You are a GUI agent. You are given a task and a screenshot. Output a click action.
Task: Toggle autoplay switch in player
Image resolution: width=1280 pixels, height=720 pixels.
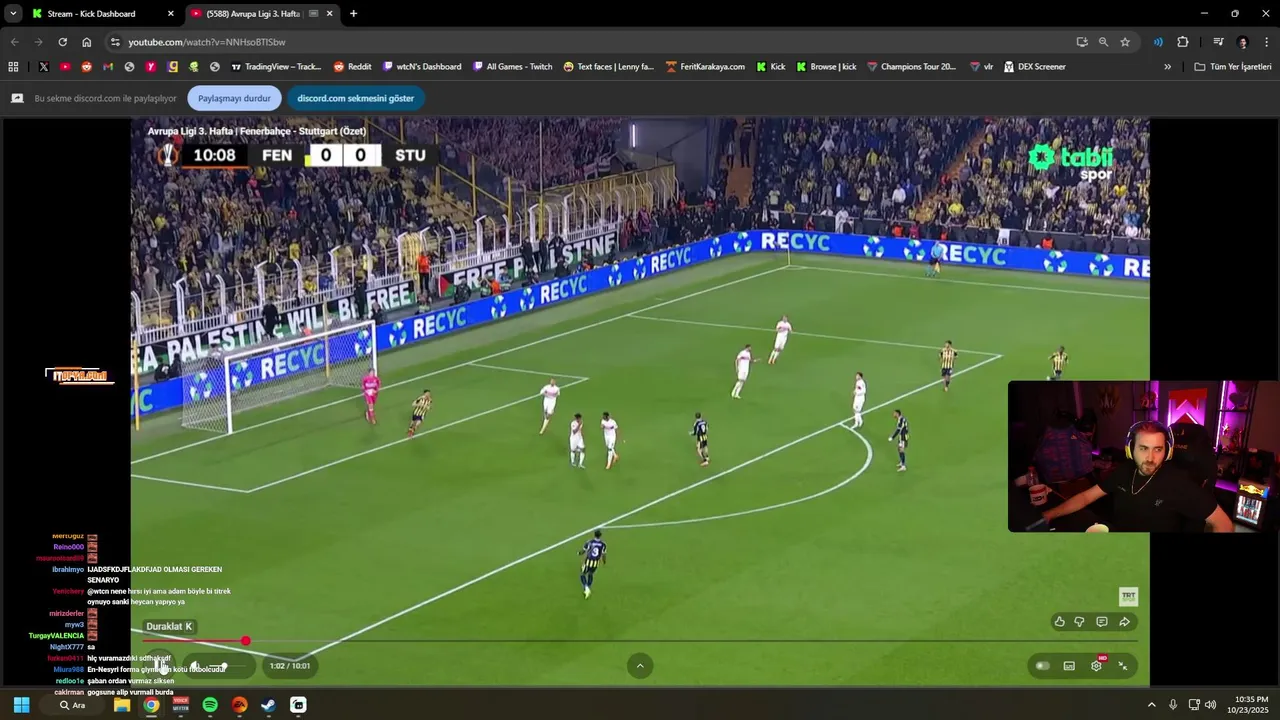click(1042, 666)
